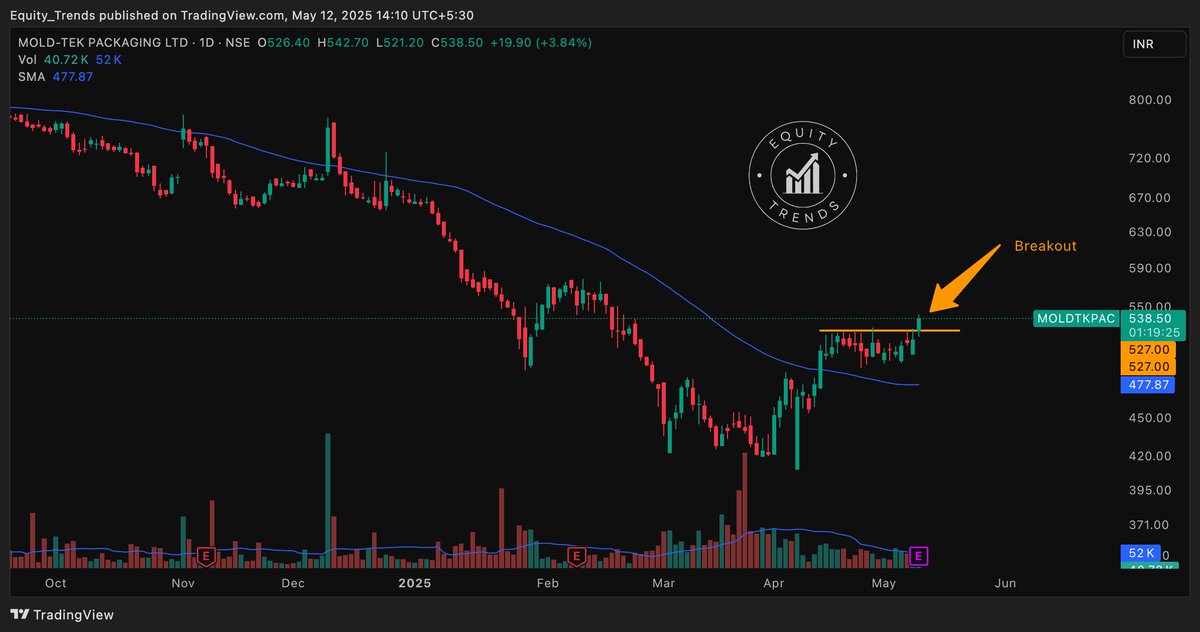Click the TradingView logo at bottom left
This screenshot has height=632, width=1200.
coord(62,614)
